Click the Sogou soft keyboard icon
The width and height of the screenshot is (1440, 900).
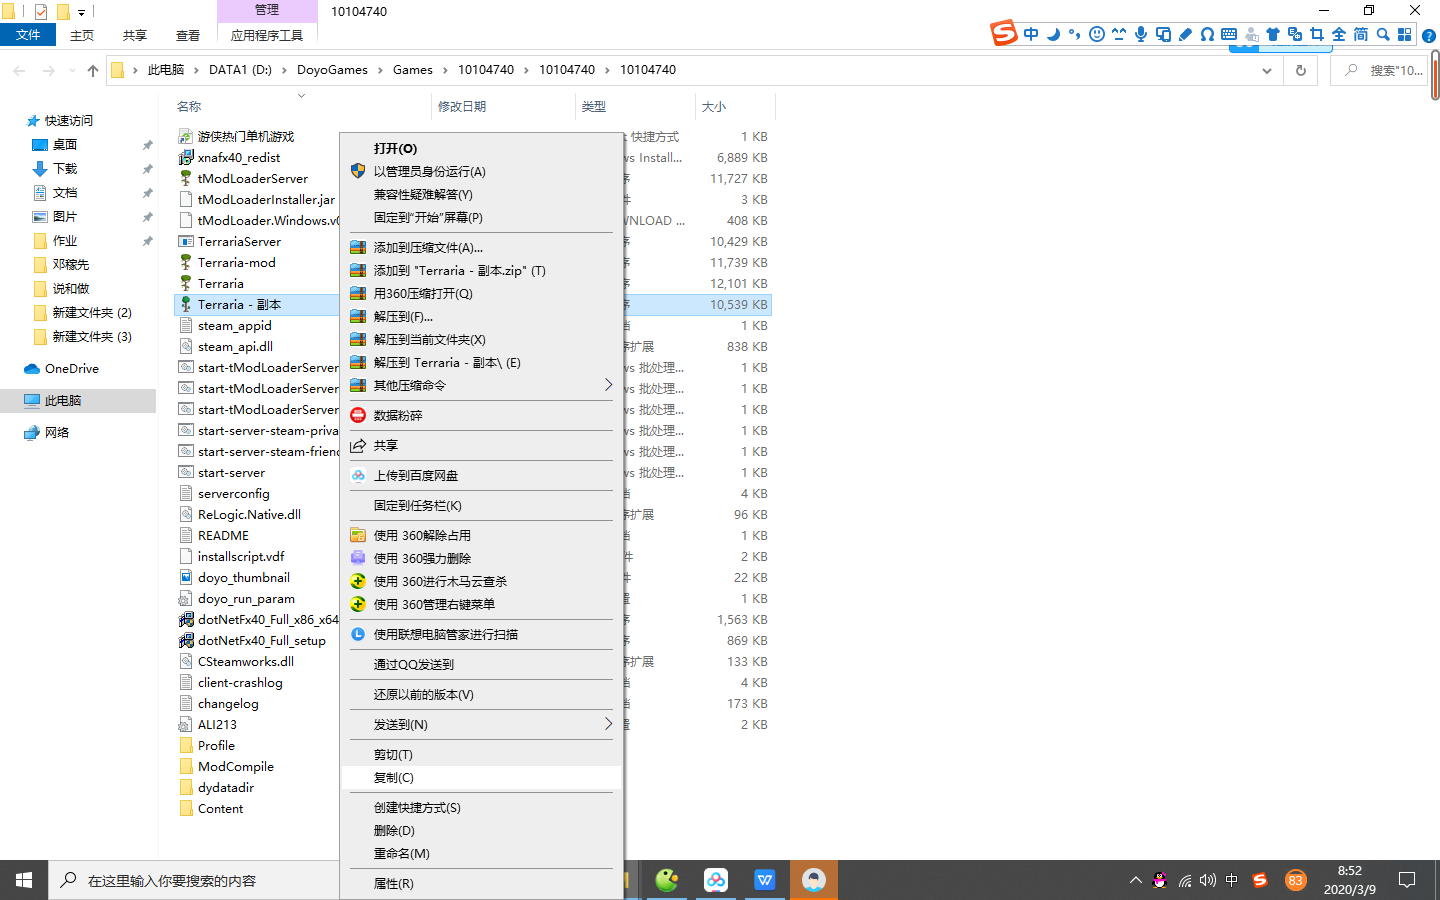click(x=1229, y=34)
